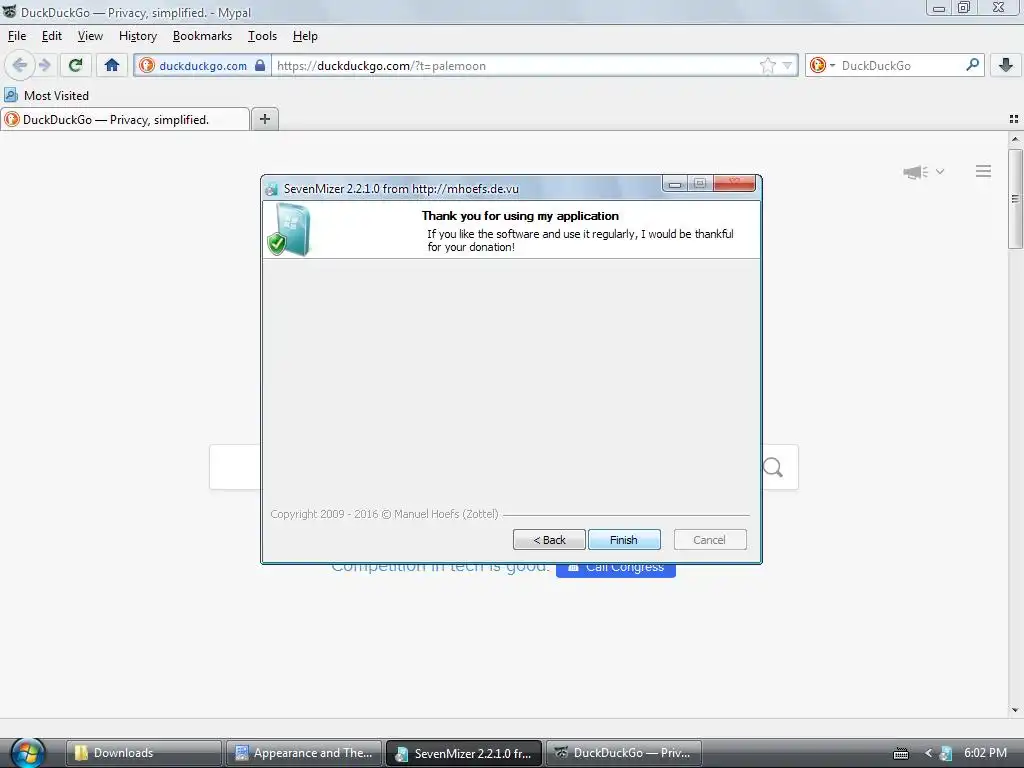
Task: Open the Help menu
Action: coord(305,36)
